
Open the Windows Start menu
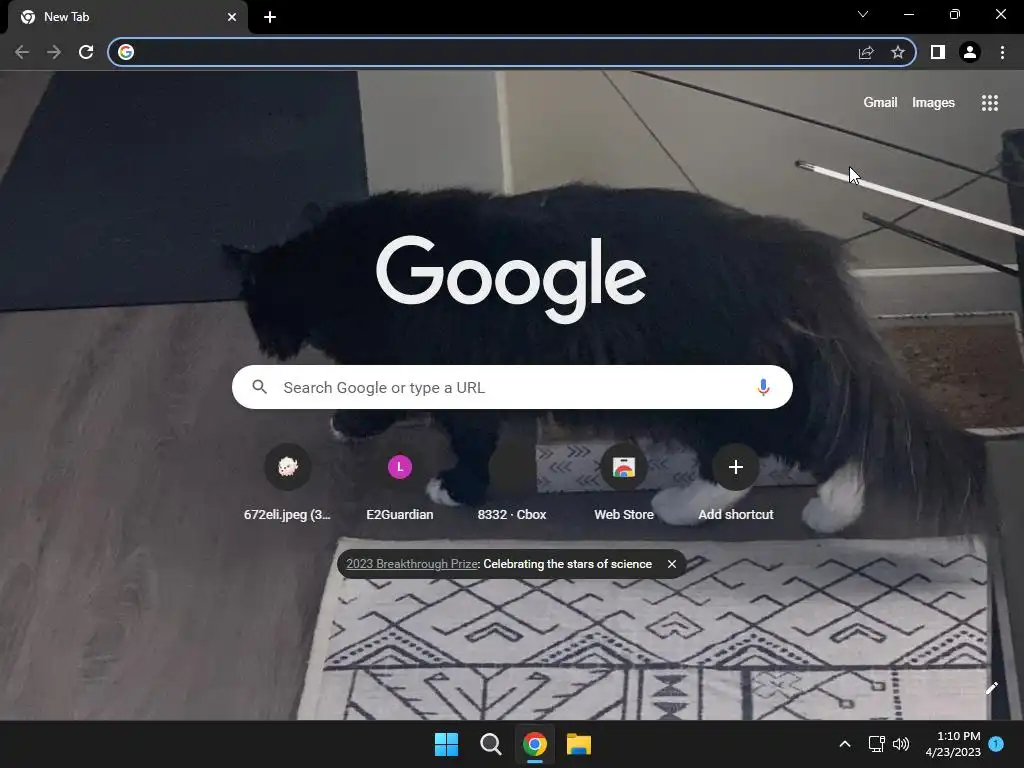[447, 744]
